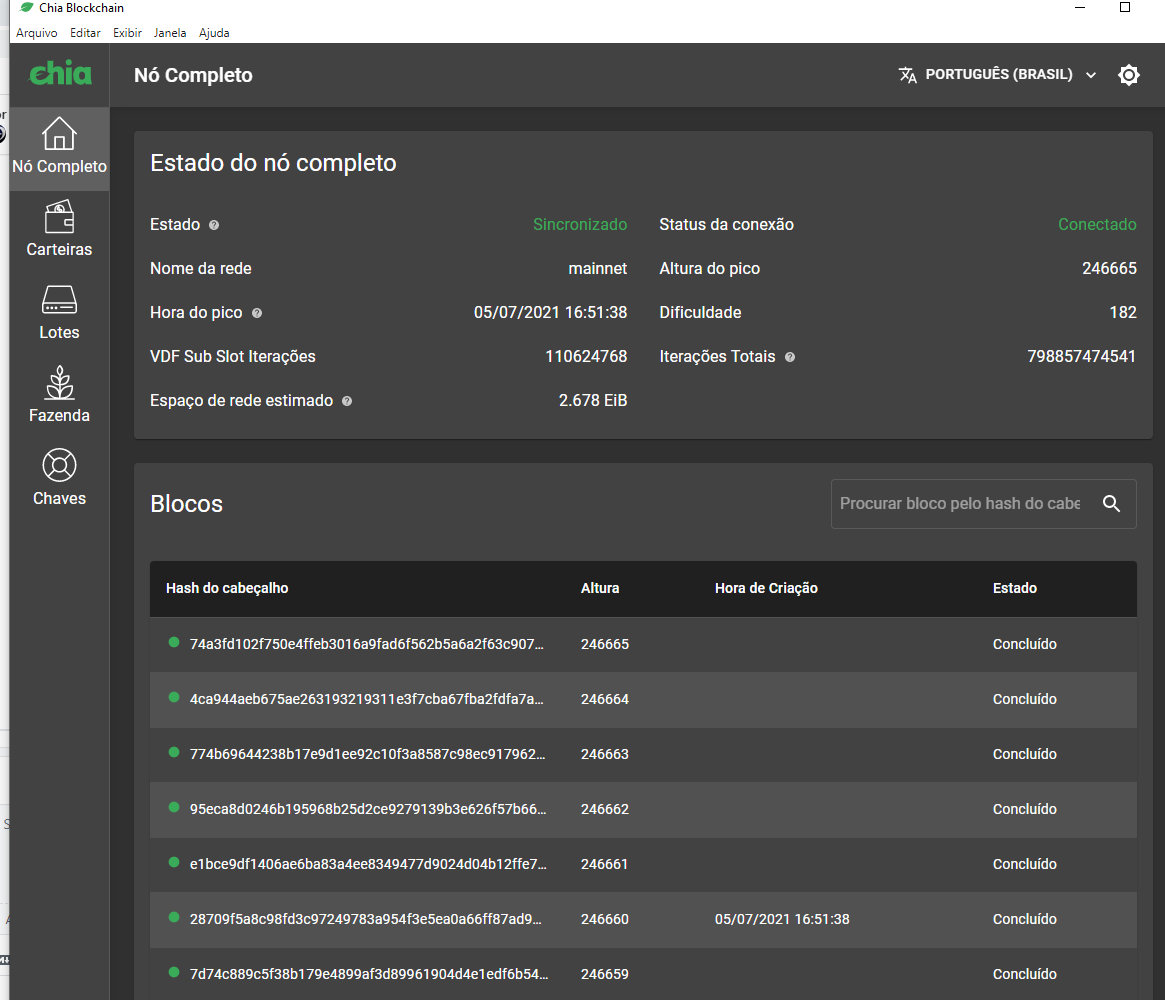Open the Exibir menu
Screen dimensions: 1165x1000
coord(127,33)
